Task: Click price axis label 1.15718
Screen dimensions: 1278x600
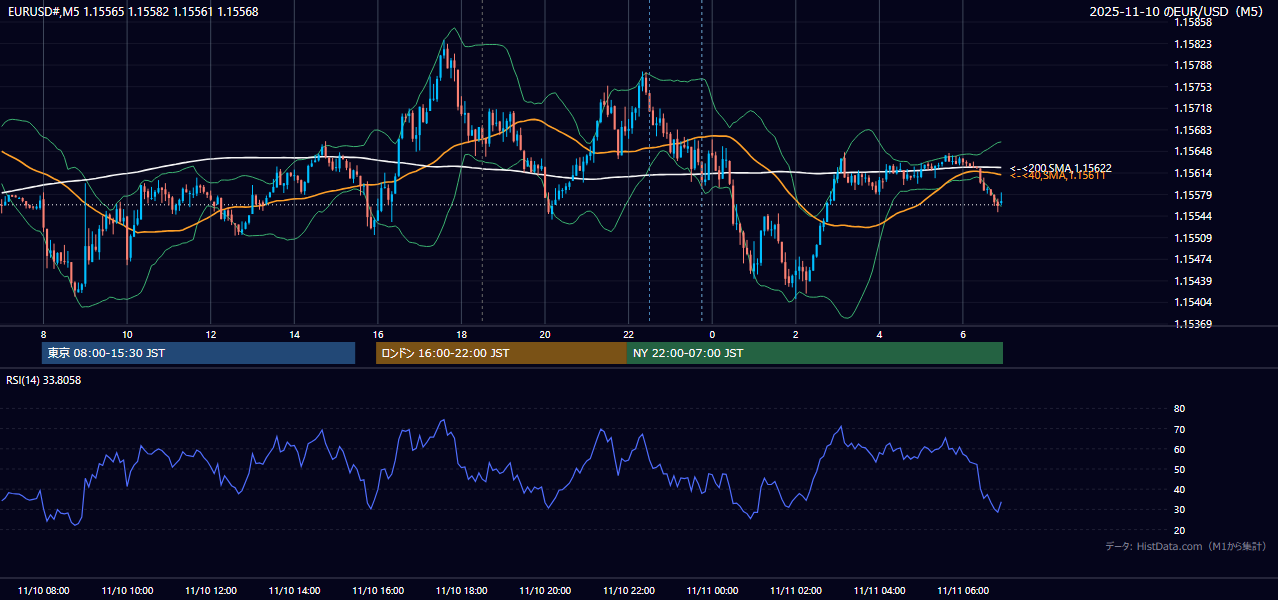Action: coord(1194,108)
